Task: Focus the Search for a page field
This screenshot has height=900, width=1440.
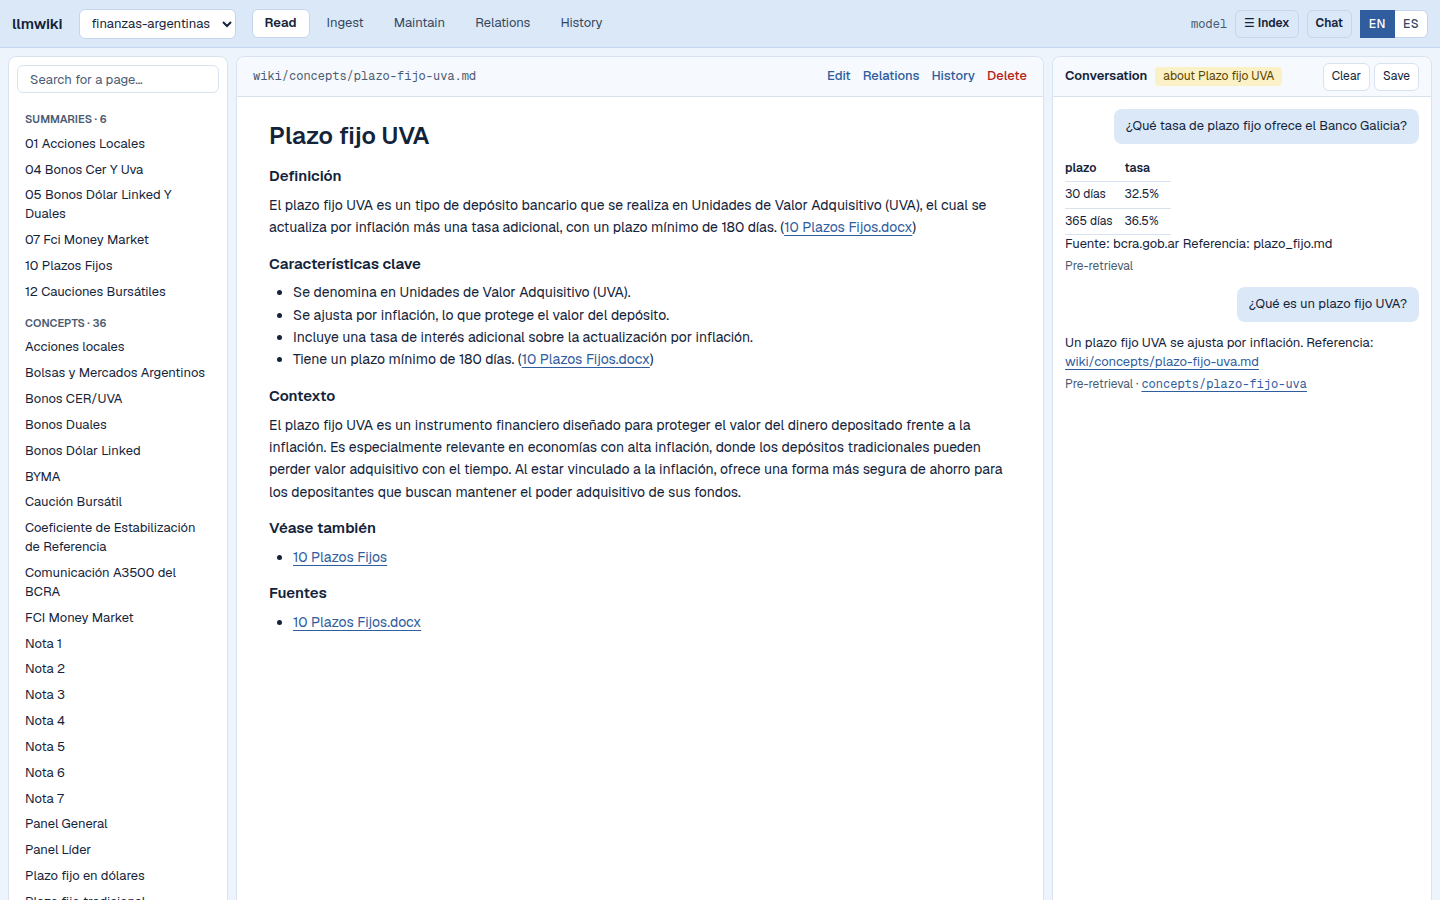Action: coord(118,79)
